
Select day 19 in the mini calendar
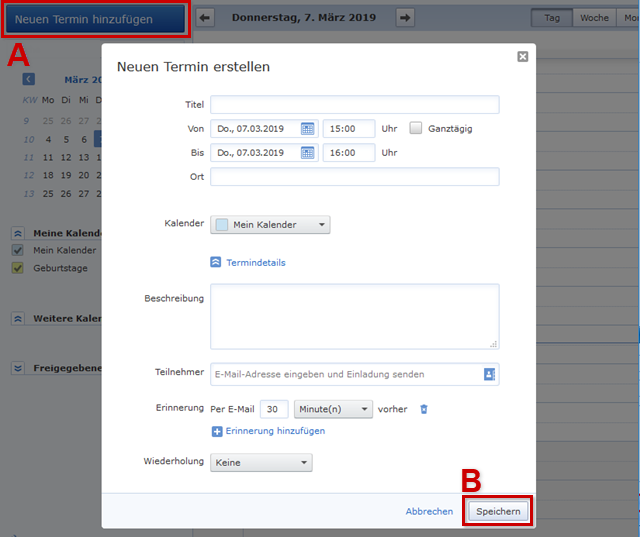pyautogui.click(x=66, y=175)
